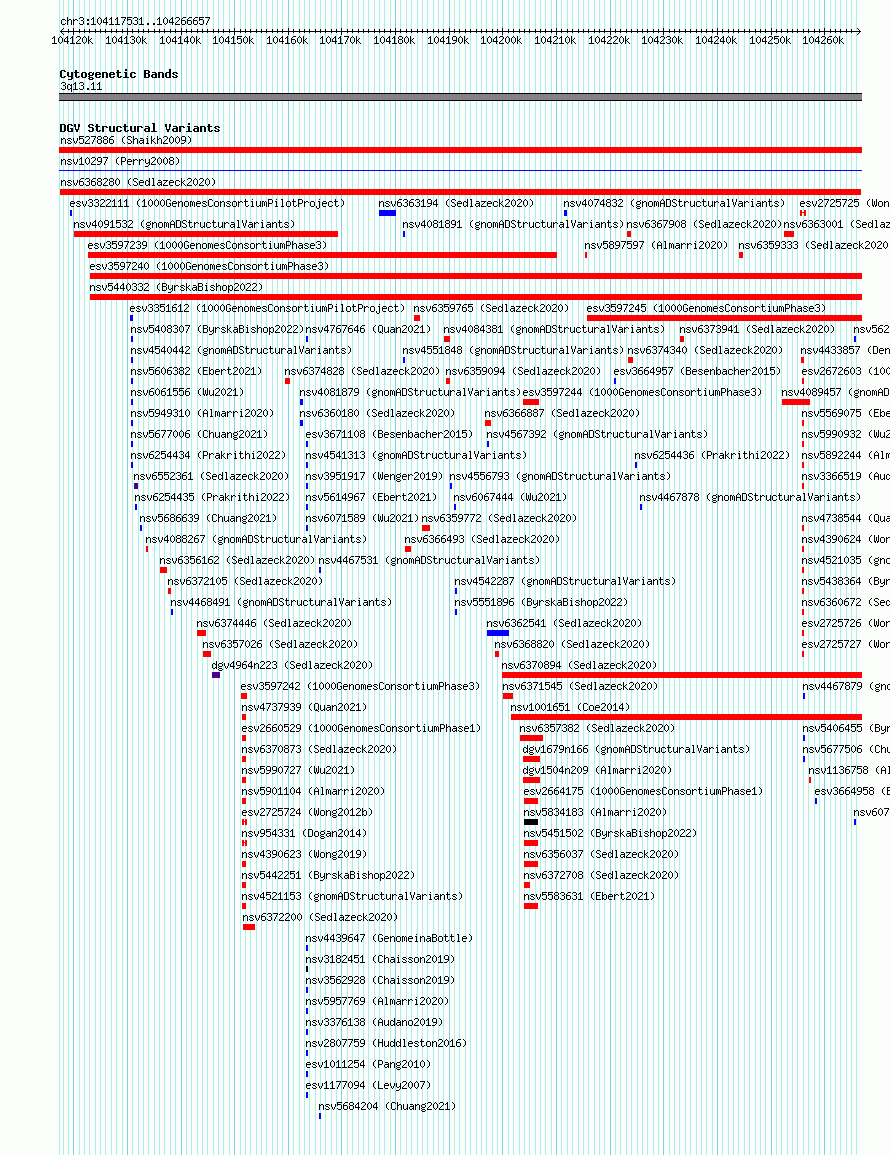Select the nsv6368280 (Sedlazeck2020) label
This screenshot has width=890, height=1155.
point(138,182)
